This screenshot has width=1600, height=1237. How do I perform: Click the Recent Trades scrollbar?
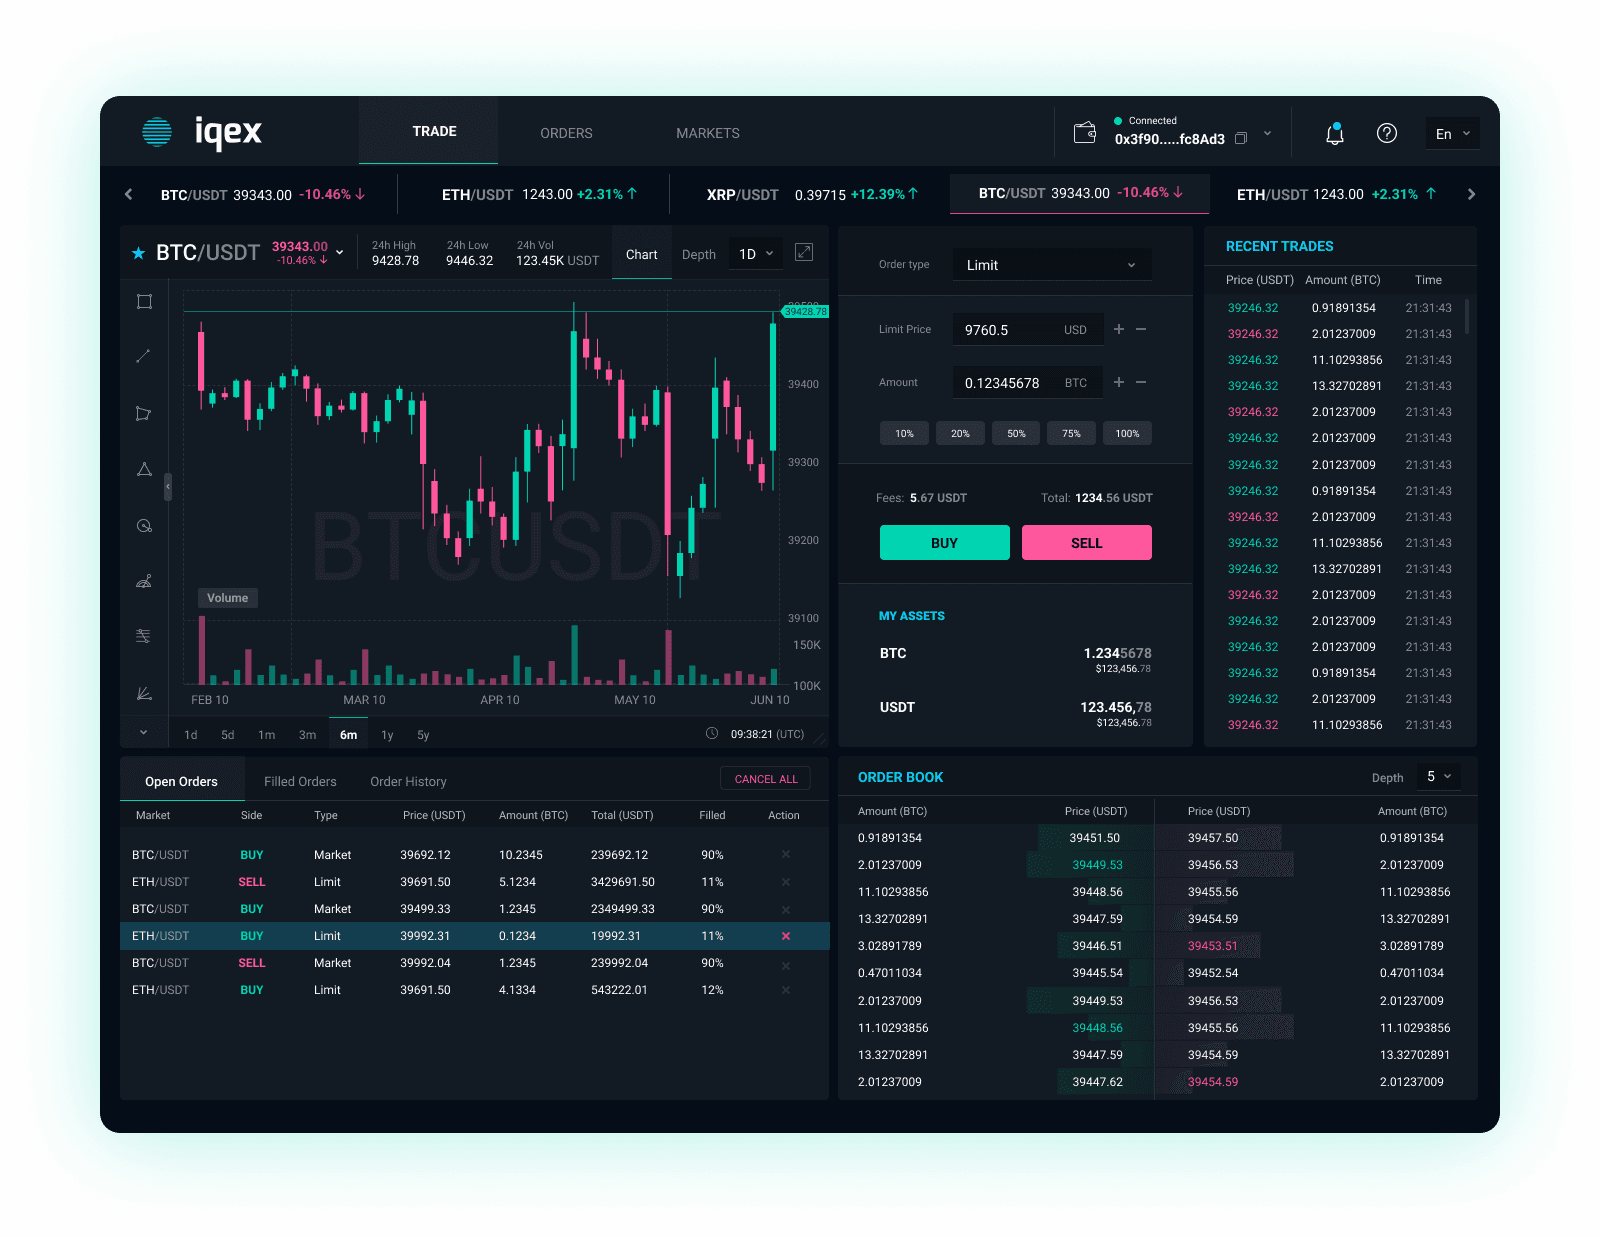coord(1467,316)
